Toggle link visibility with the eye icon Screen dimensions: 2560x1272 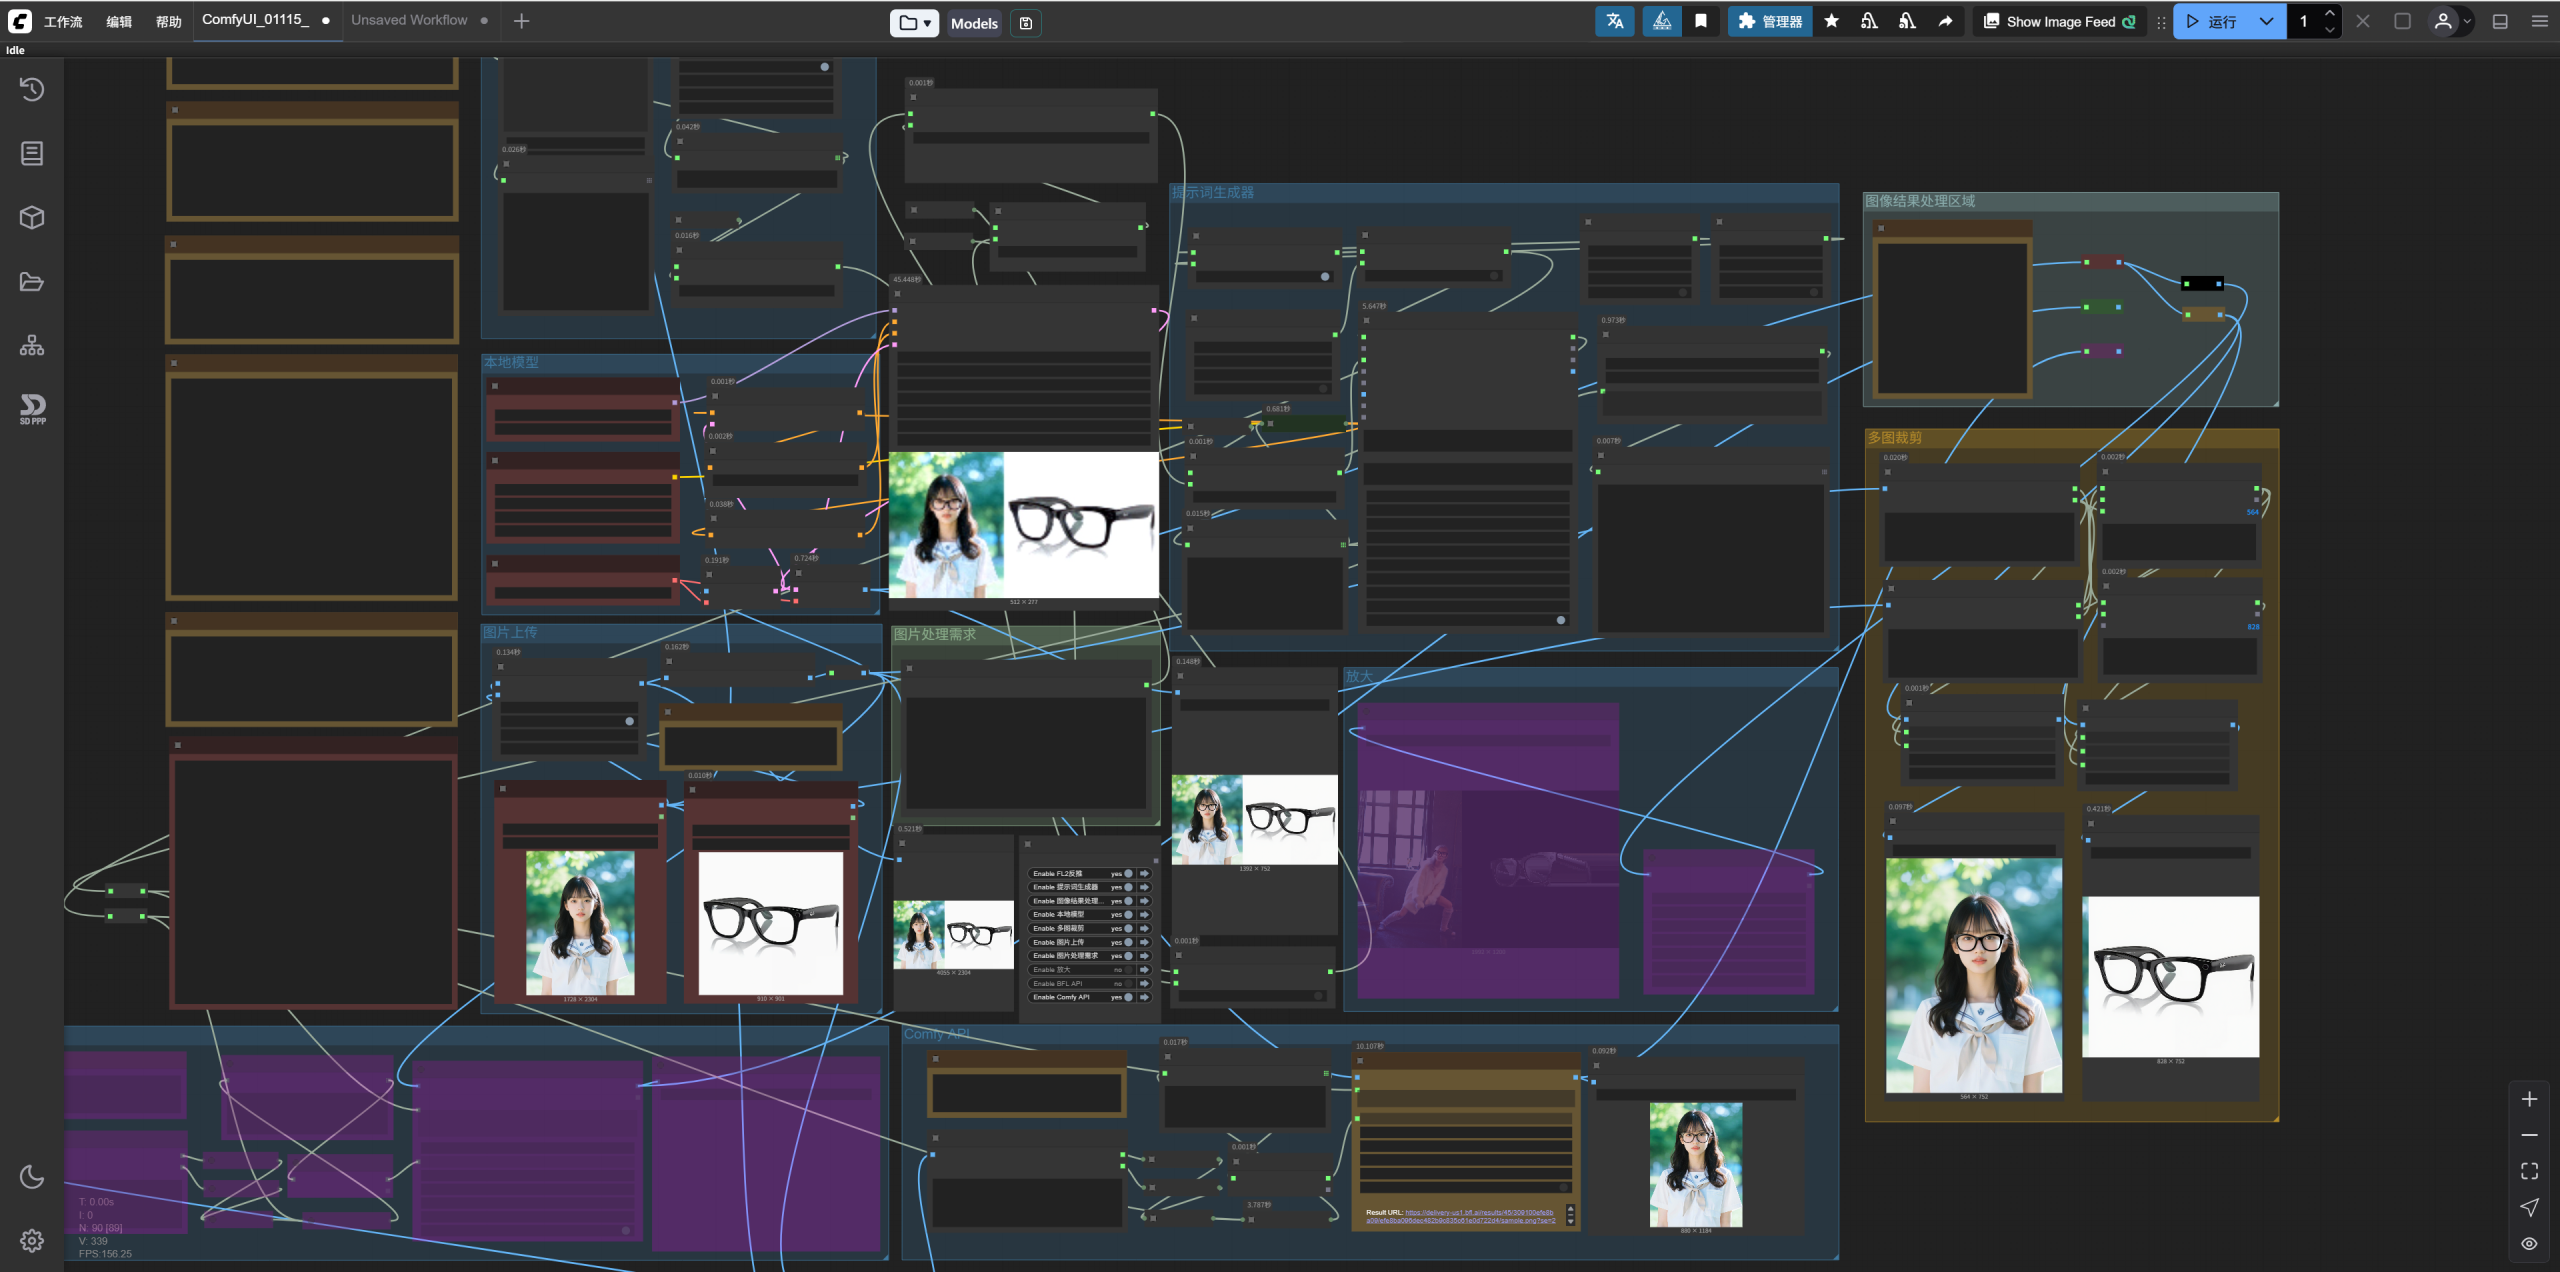pyautogui.click(x=2529, y=1243)
